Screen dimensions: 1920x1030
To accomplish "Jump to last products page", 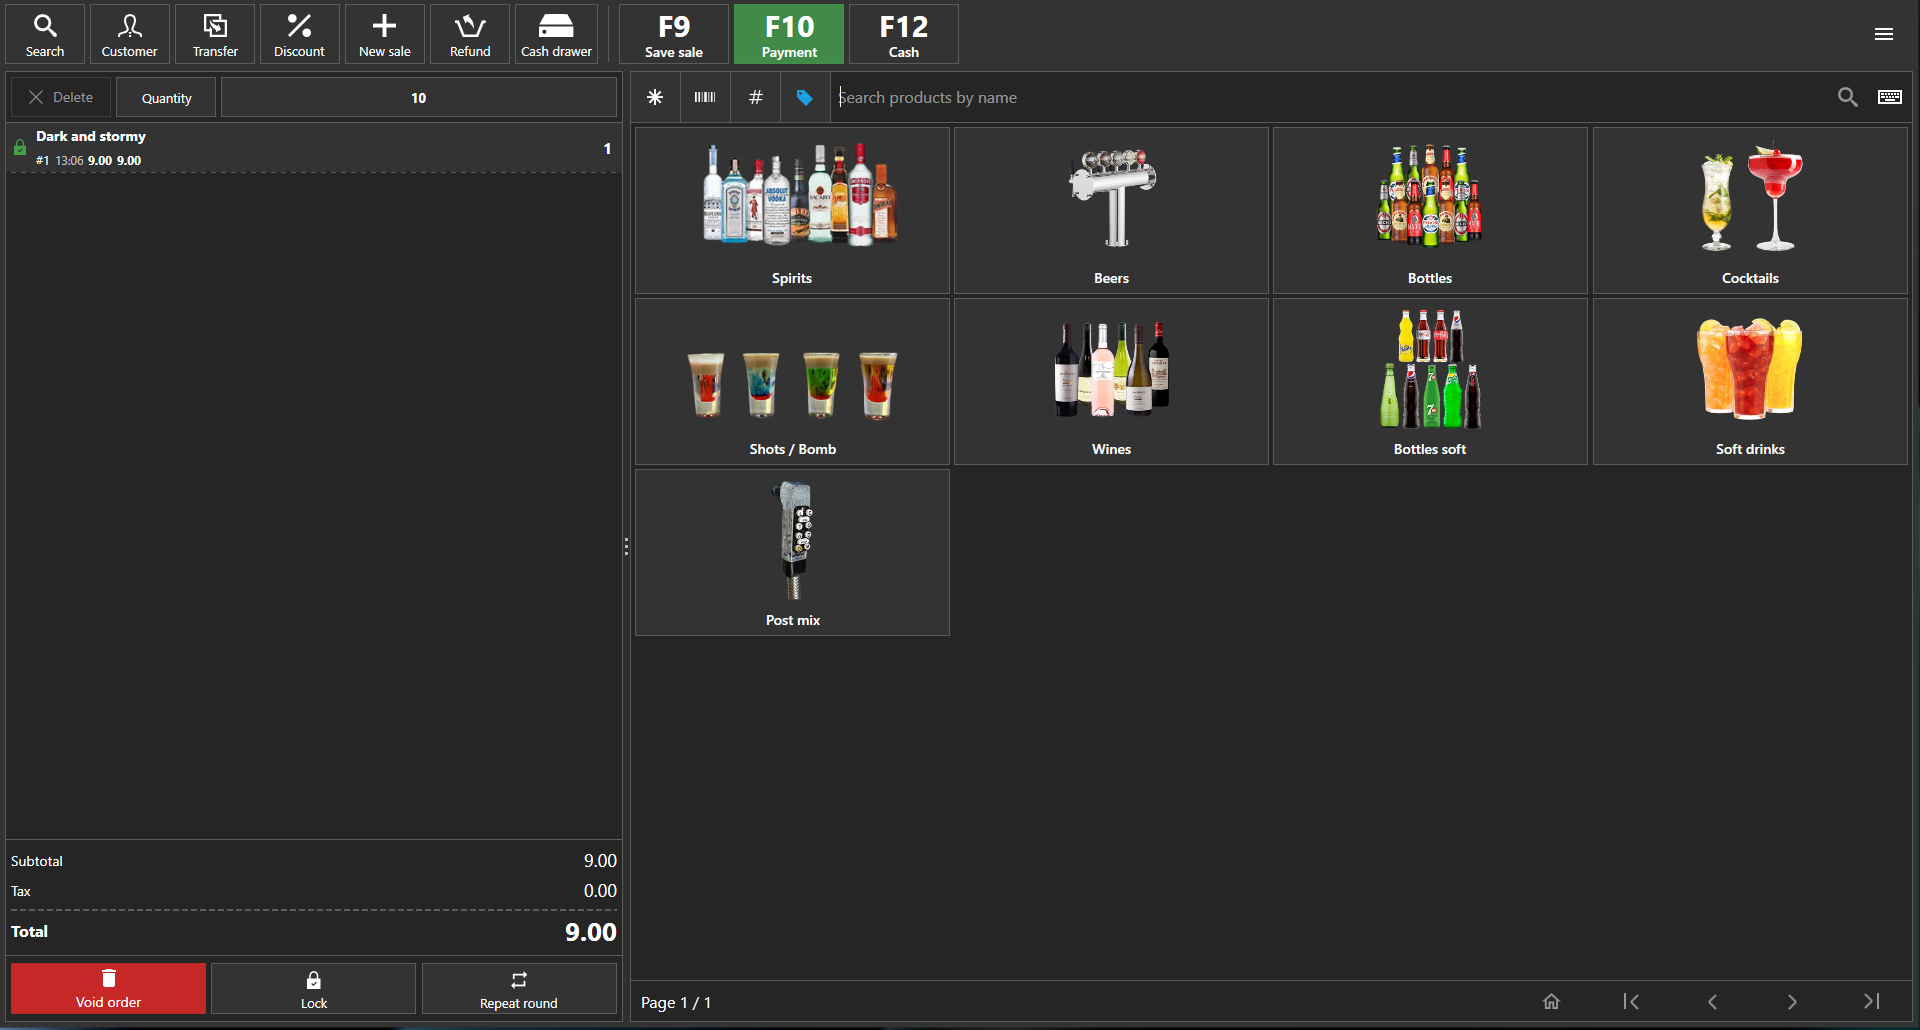I will (x=1871, y=1001).
